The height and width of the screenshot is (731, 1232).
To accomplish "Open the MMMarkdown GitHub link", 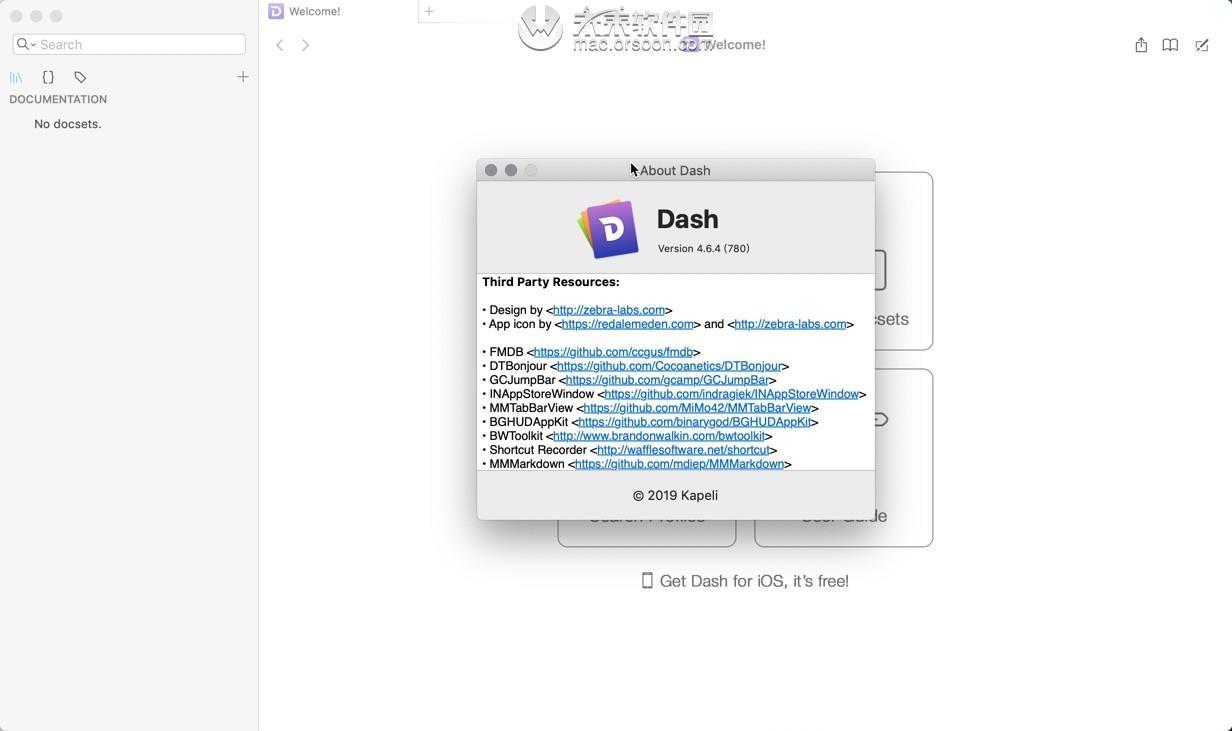I will [679, 464].
